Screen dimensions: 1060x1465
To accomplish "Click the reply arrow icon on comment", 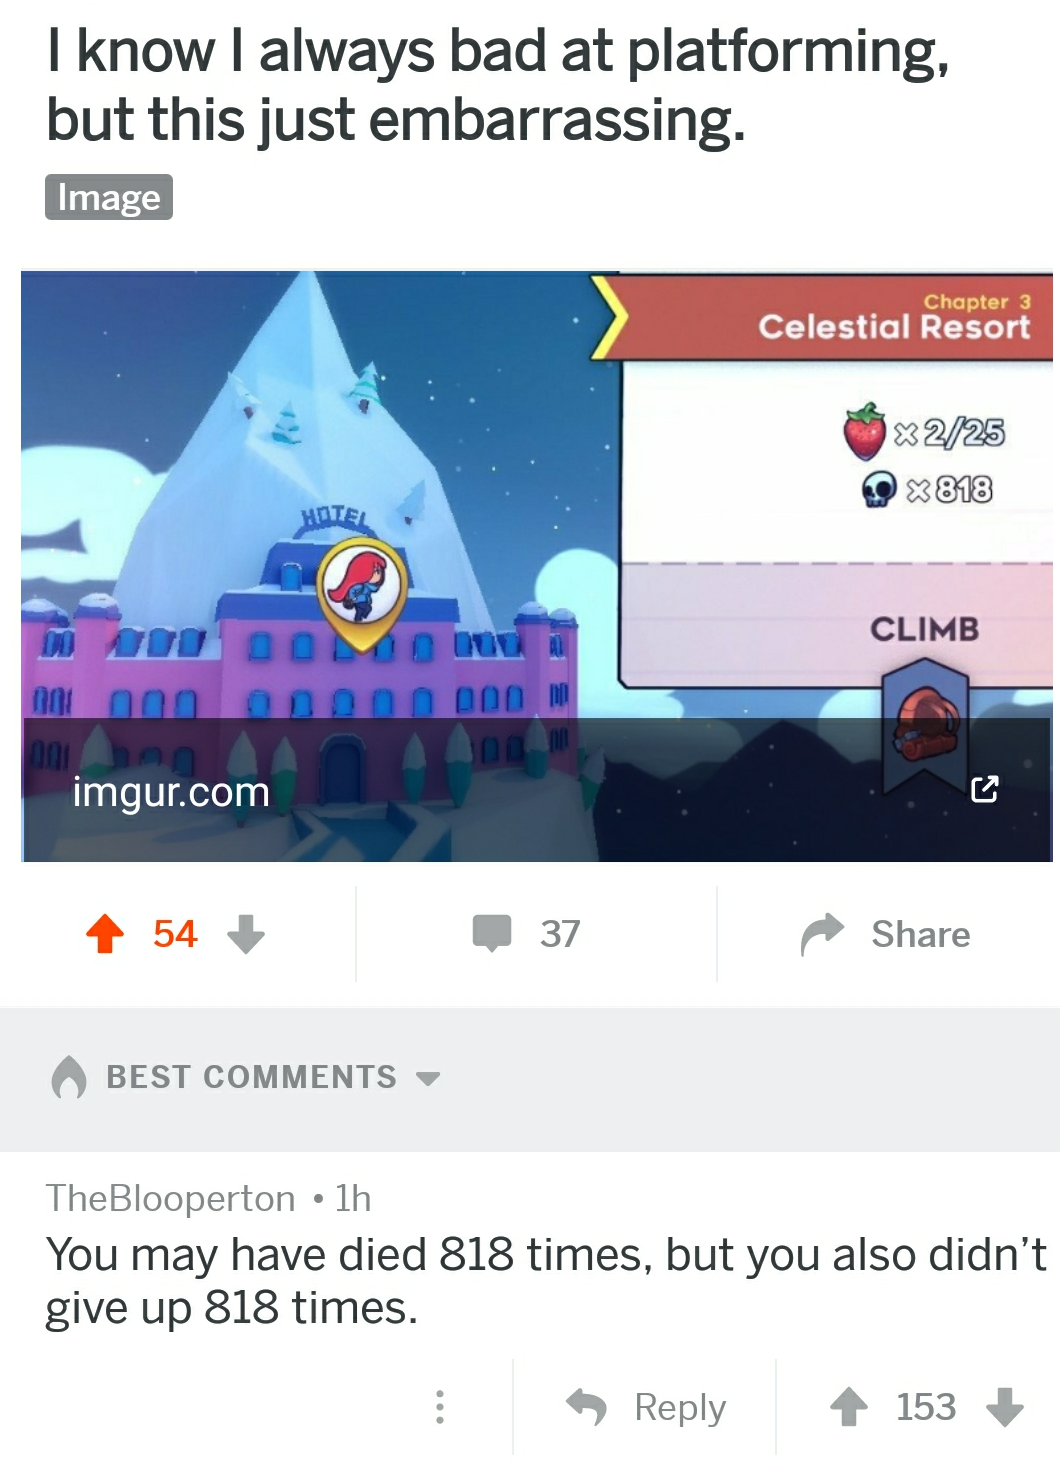I will click(x=587, y=1407).
